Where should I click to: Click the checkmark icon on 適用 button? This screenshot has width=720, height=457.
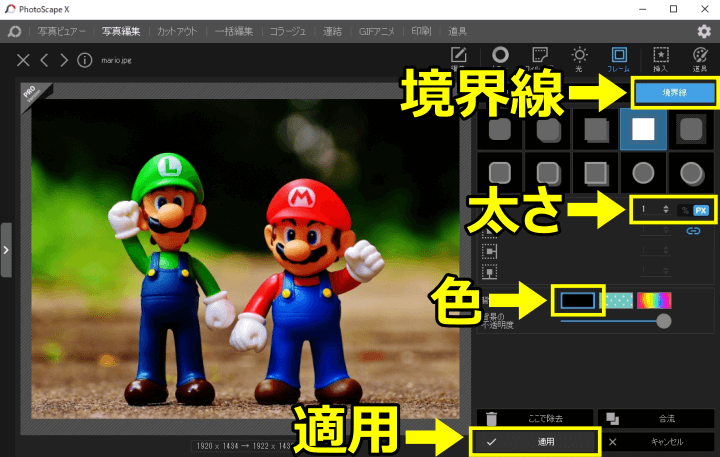point(491,442)
